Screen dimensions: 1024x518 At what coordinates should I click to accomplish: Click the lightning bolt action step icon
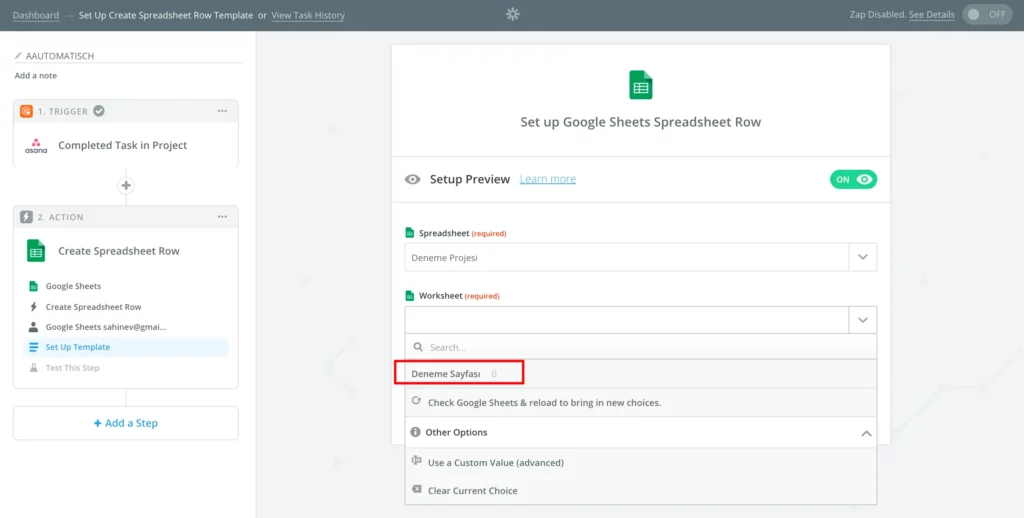point(26,217)
